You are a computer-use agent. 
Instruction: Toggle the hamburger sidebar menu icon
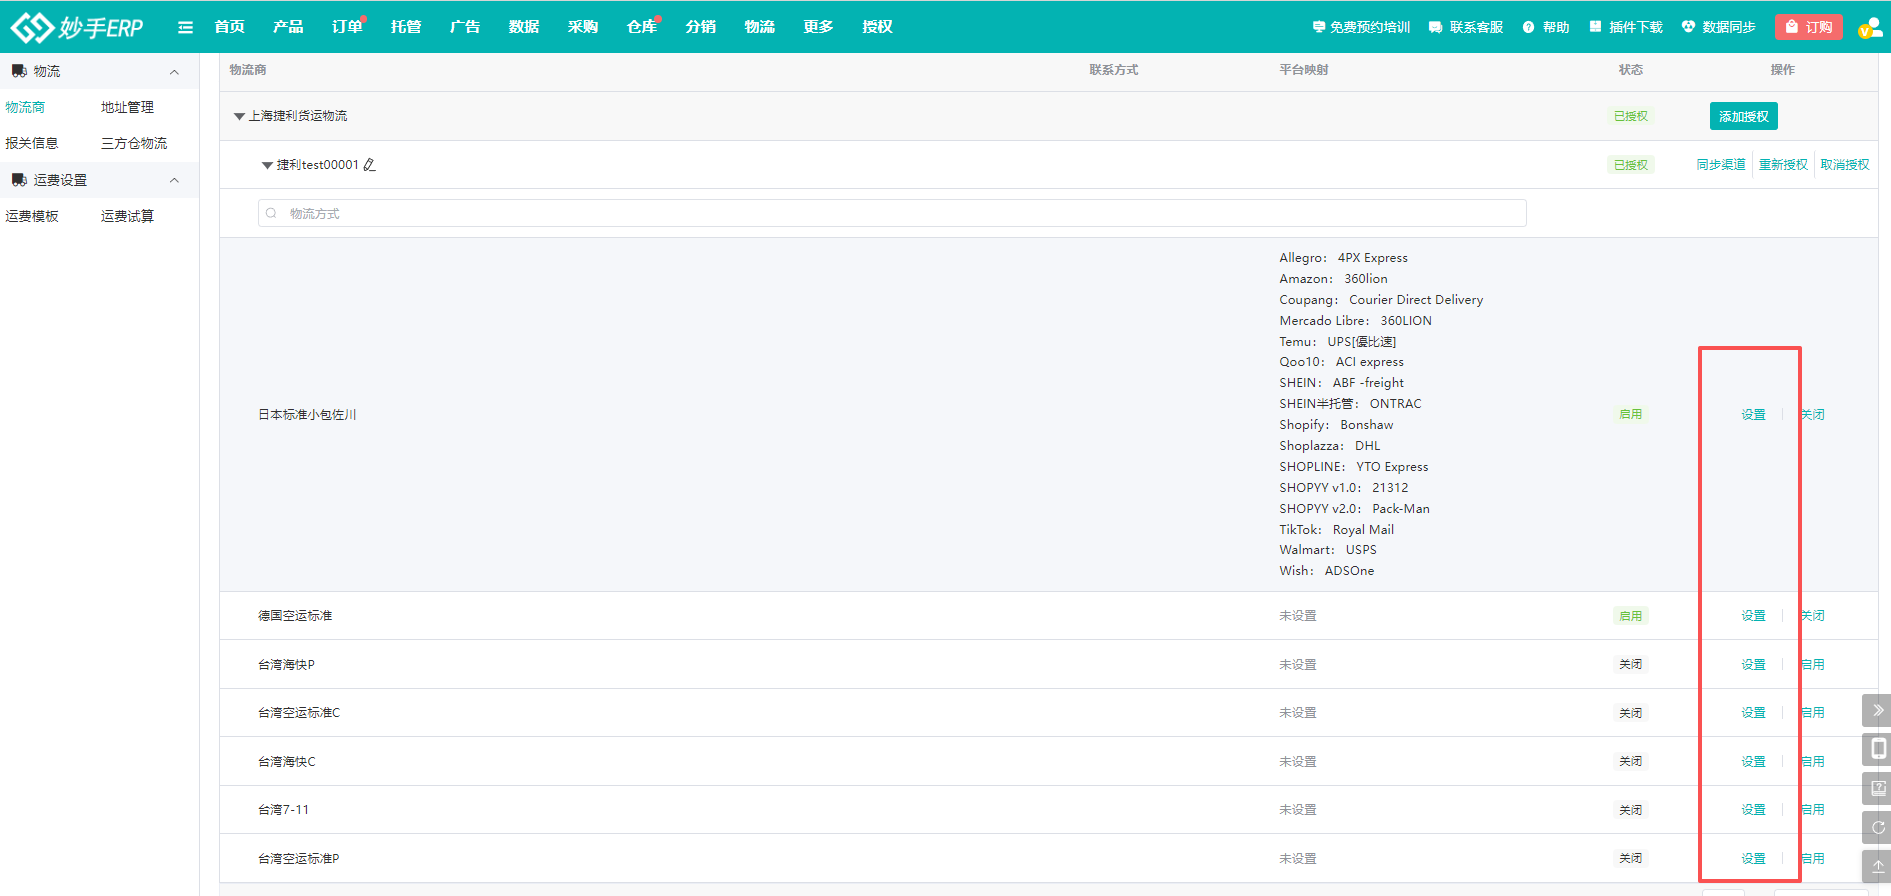coord(185,27)
